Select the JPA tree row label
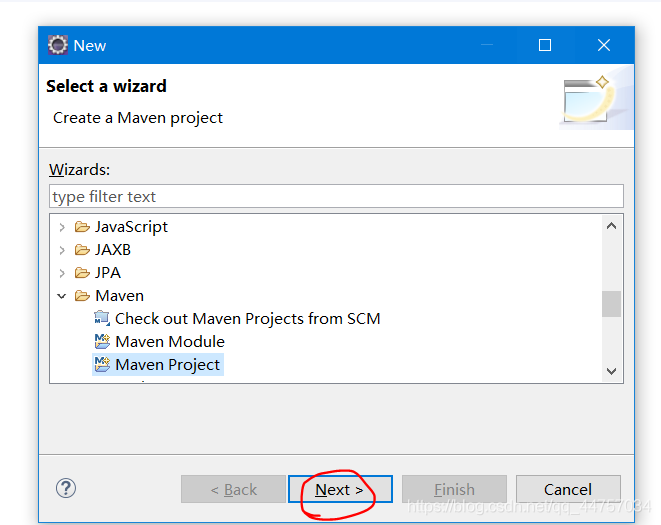The image size is (661, 525). 108,273
